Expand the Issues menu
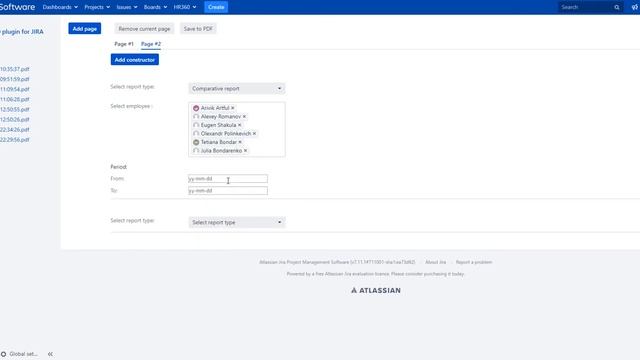640x360 pixels. 127,7
